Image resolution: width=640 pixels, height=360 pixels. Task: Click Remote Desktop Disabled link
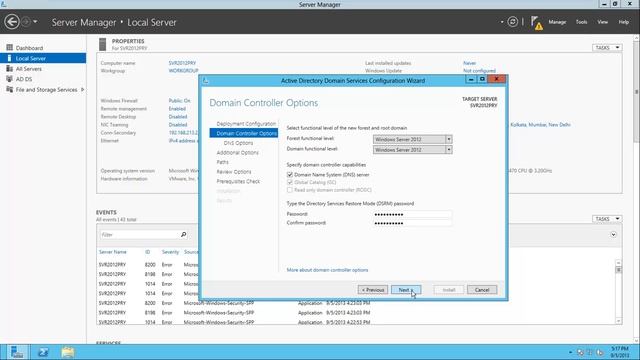178,117
